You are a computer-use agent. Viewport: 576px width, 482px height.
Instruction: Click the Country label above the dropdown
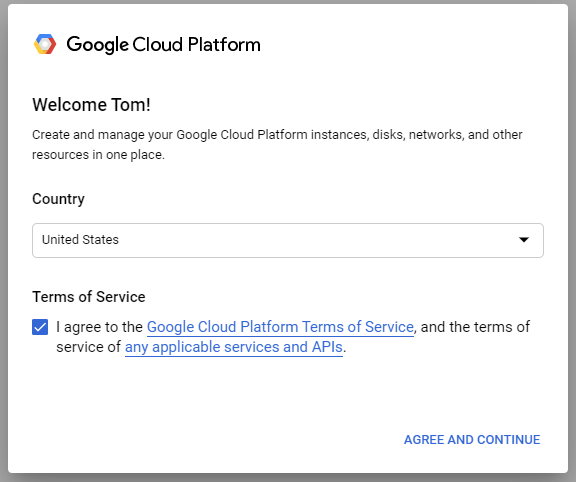58,199
